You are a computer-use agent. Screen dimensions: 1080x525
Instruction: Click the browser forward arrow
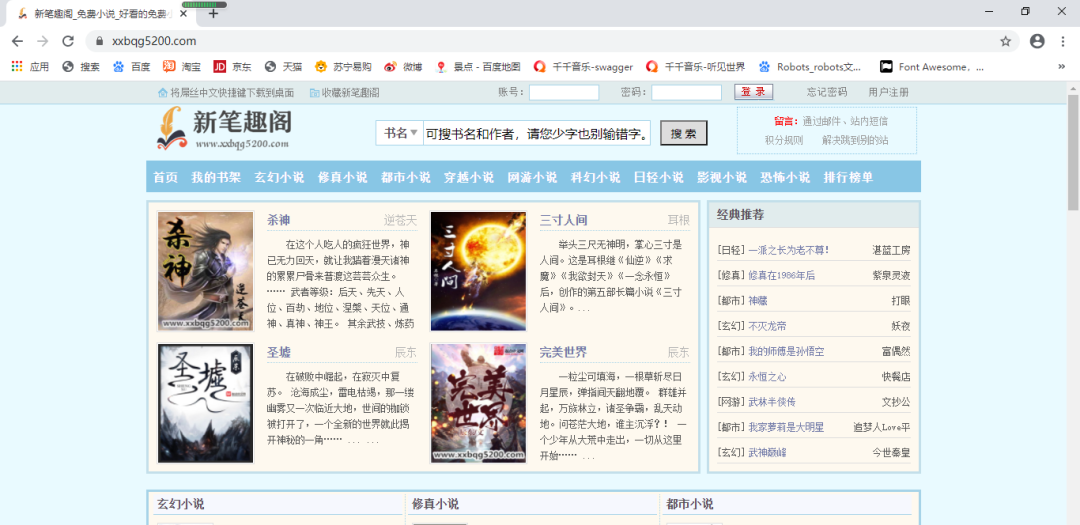point(43,41)
